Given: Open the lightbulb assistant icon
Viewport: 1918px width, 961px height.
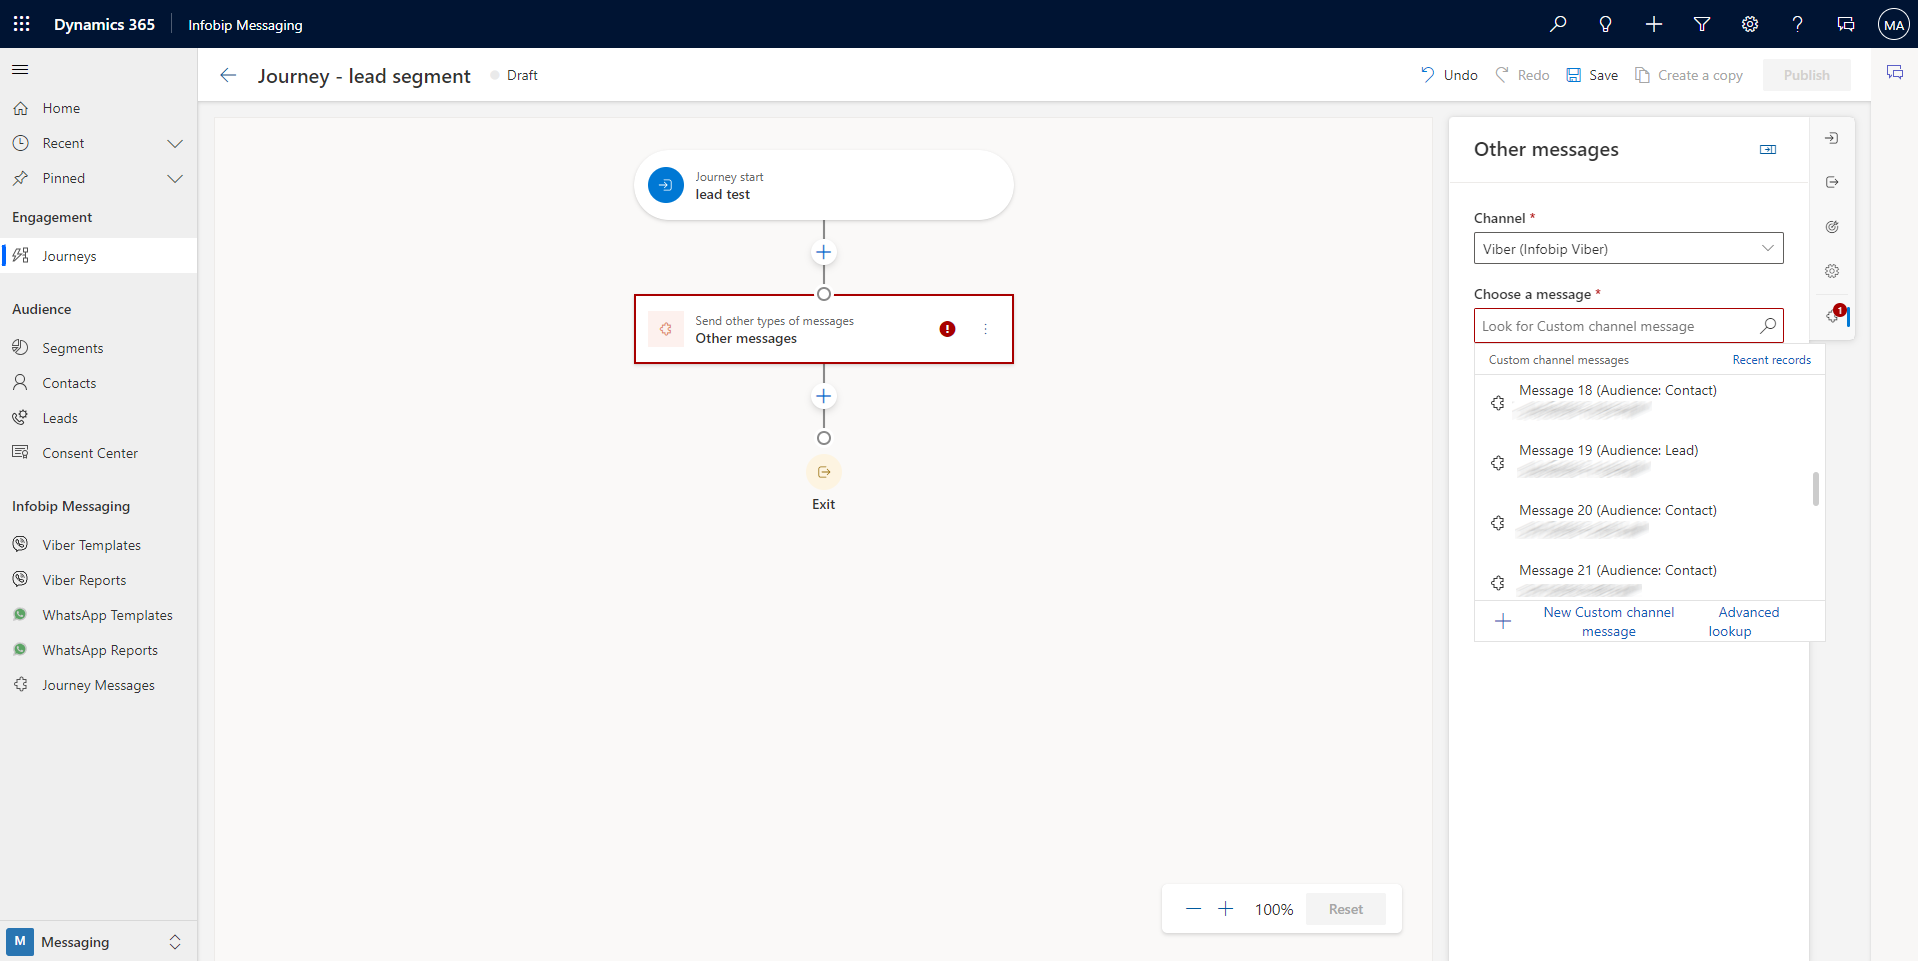Looking at the screenshot, I should [1606, 24].
